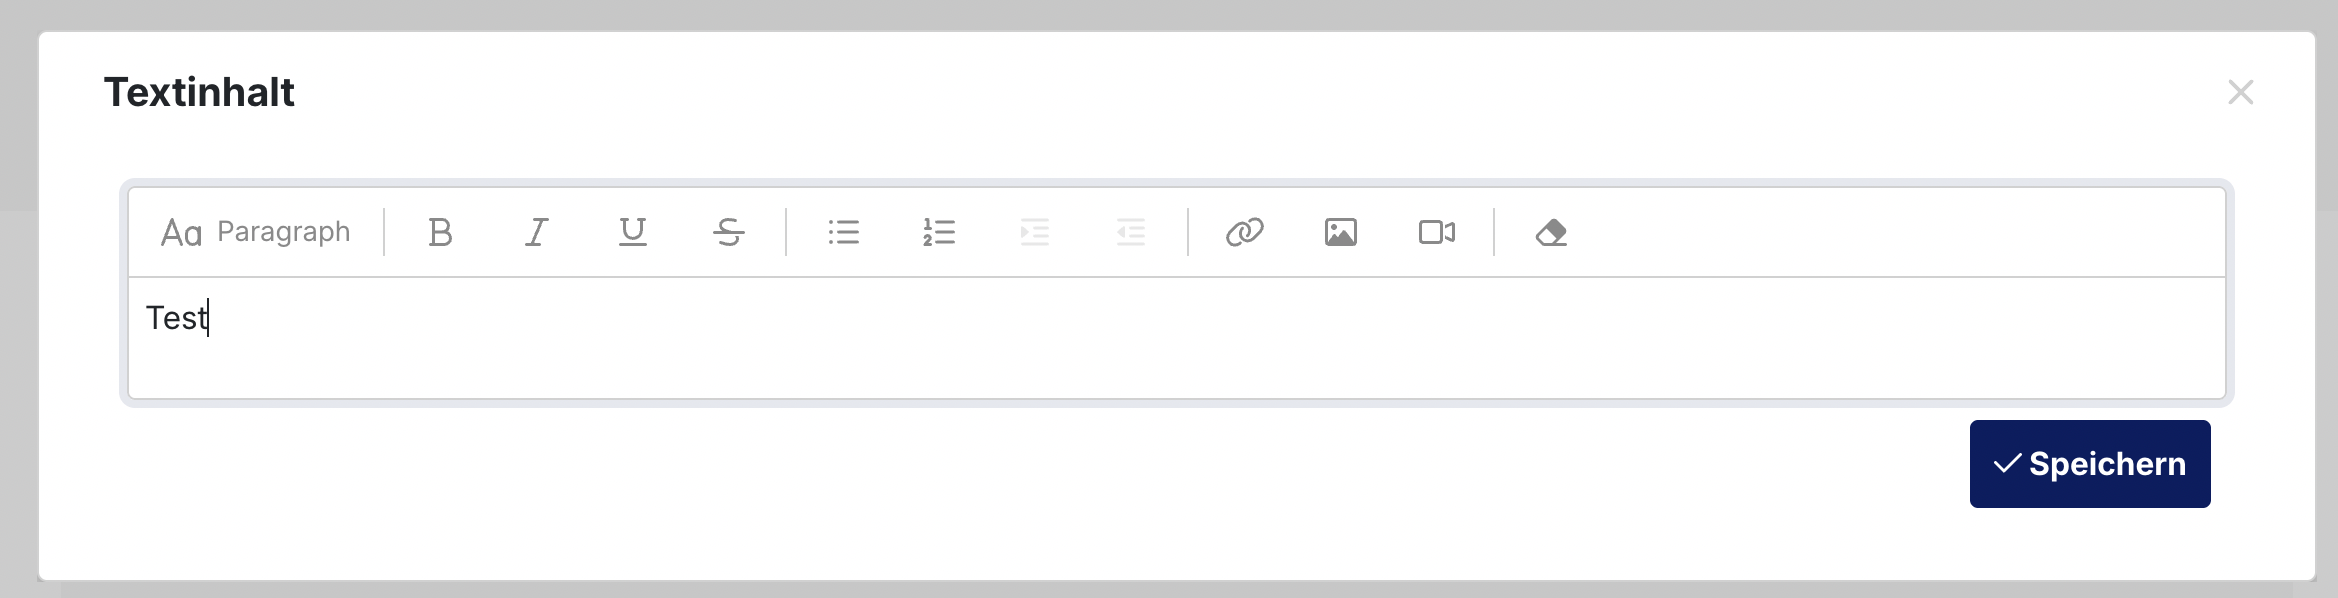Insert a hyperlink via chain icon
Screen dimensions: 2338x598
tap(1245, 232)
